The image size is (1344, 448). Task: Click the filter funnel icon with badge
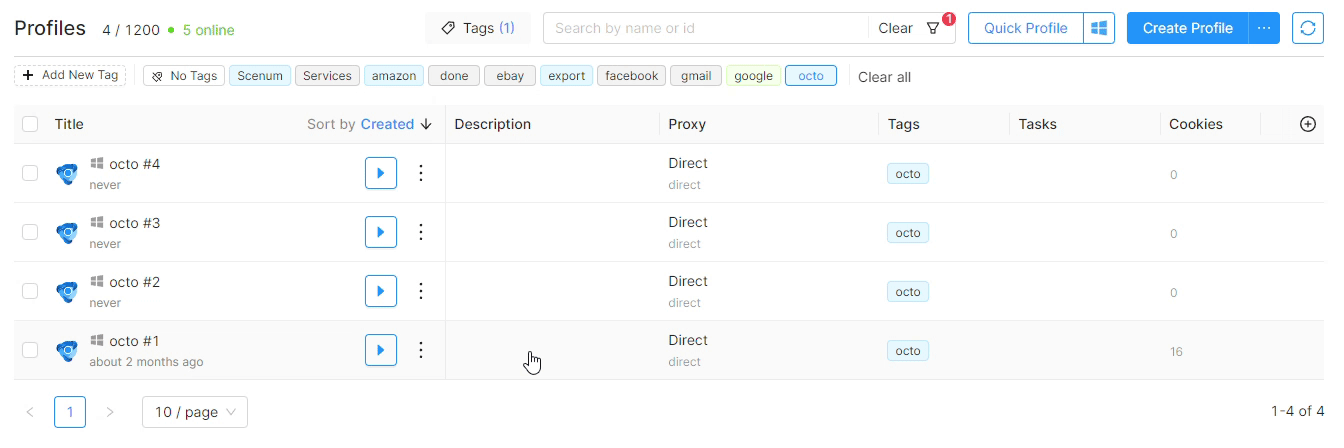coord(934,28)
